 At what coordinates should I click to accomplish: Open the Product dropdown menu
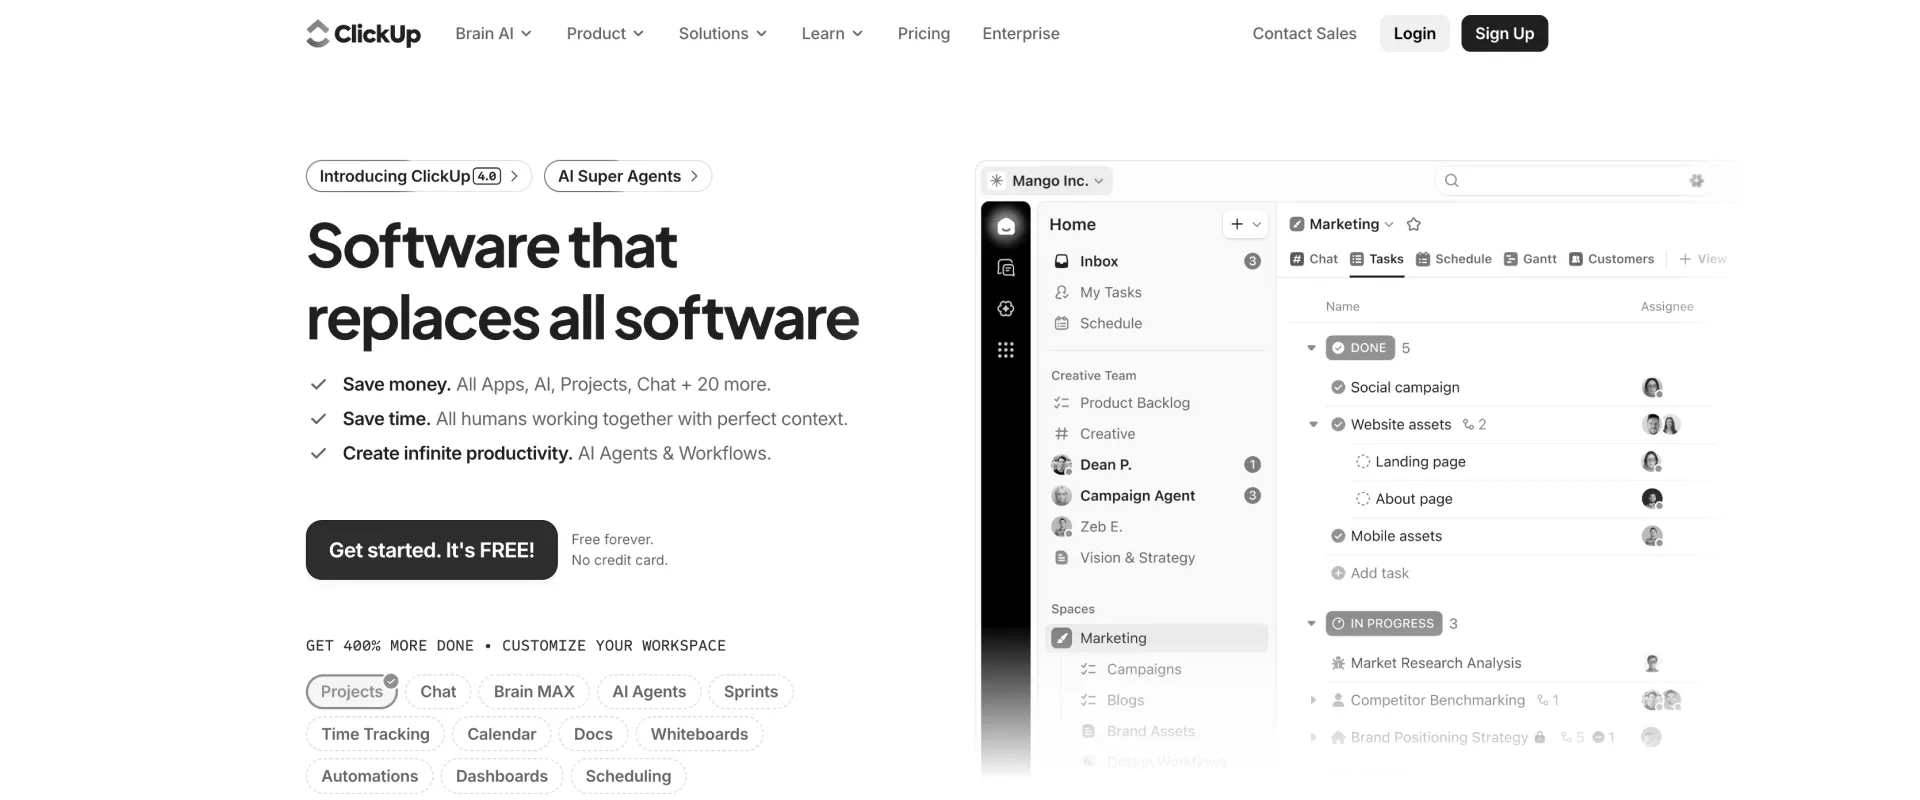[605, 33]
